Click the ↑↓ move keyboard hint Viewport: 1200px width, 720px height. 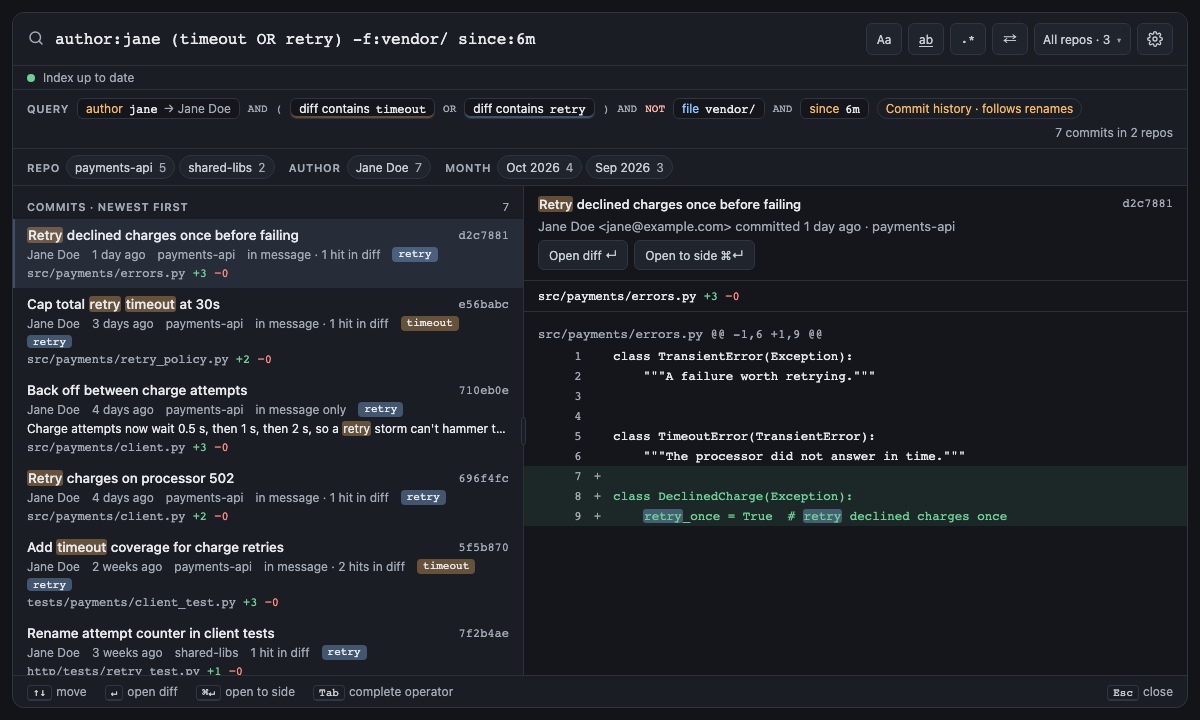click(x=57, y=692)
